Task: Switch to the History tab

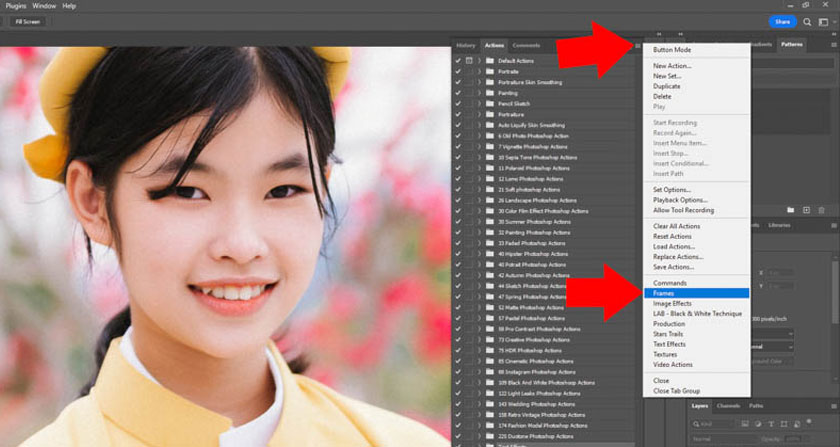Action: click(466, 46)
